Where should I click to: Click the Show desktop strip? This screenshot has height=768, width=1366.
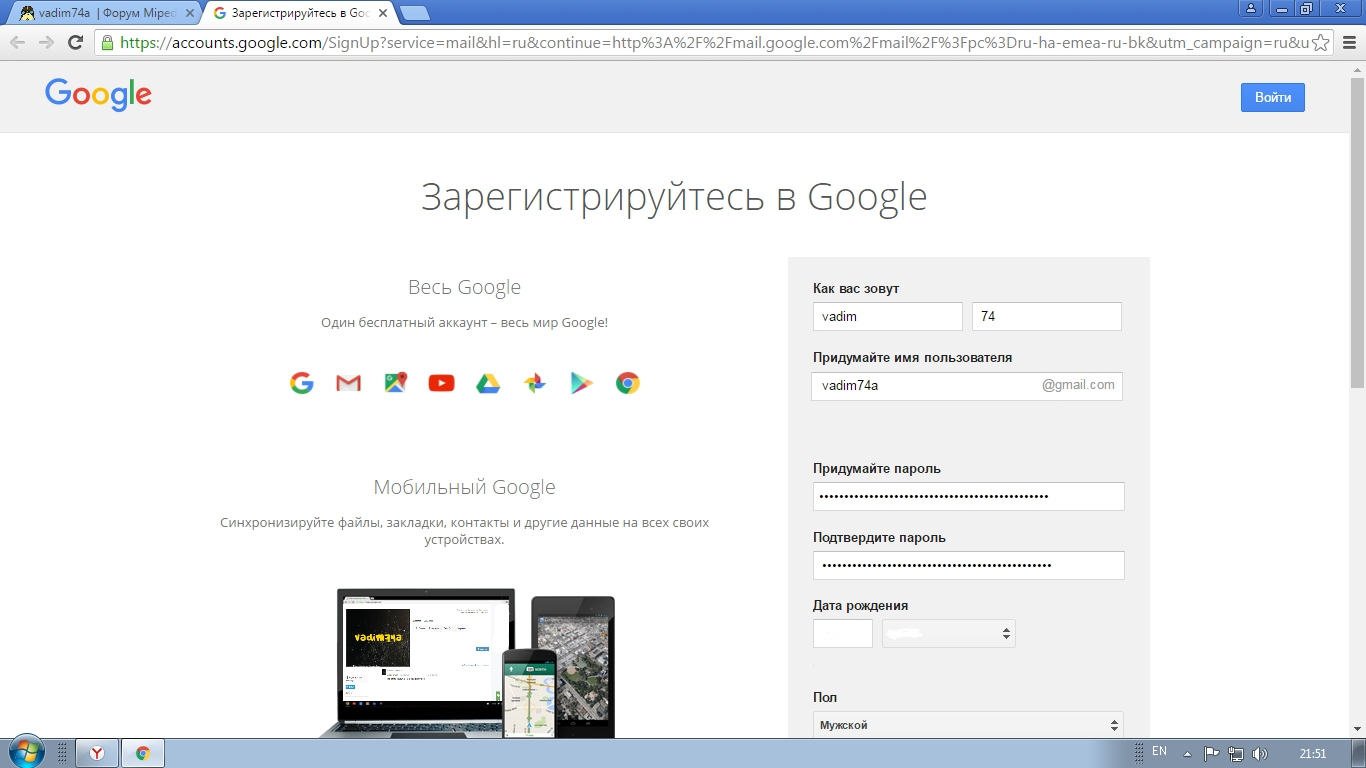click(x=1359, y=753)
